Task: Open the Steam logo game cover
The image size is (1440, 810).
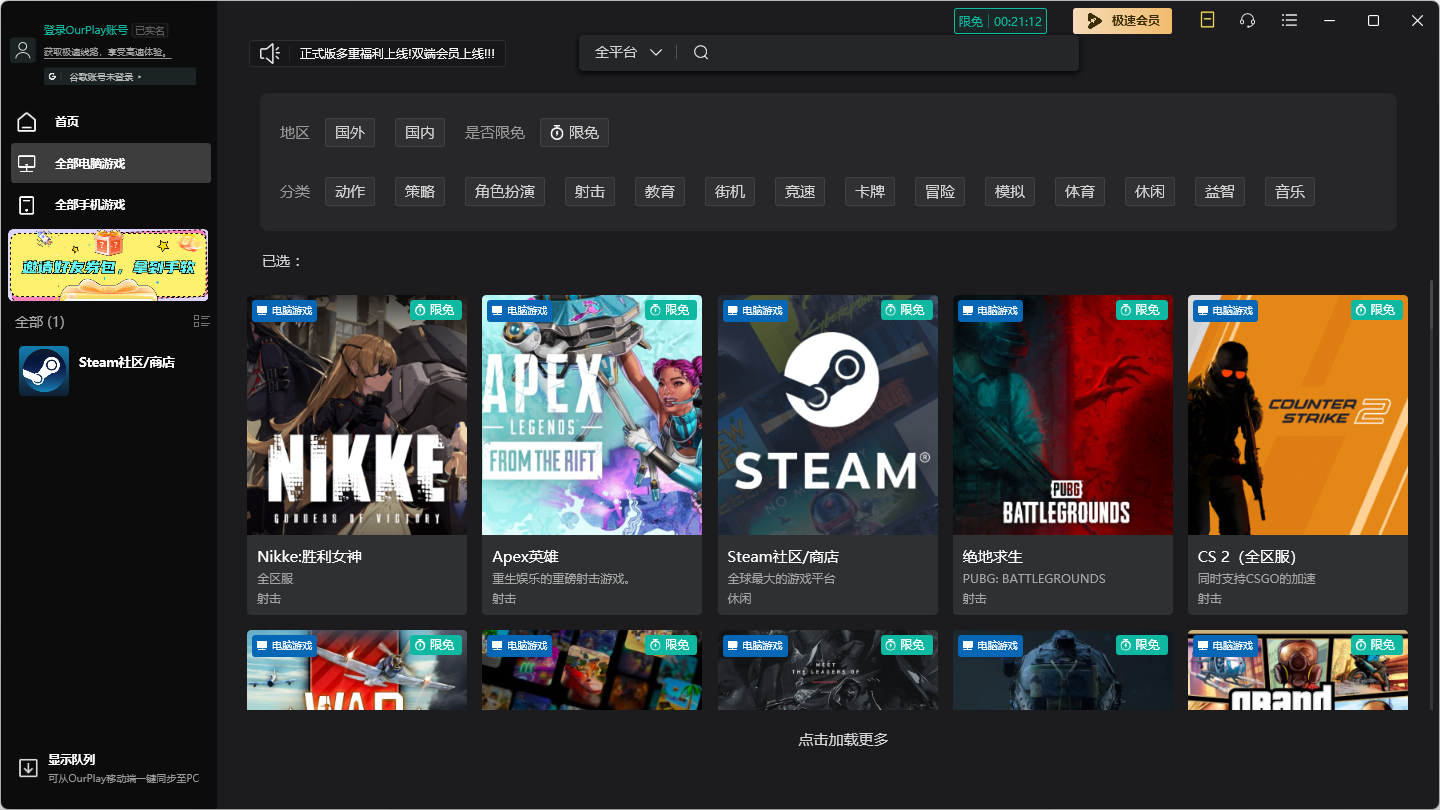Action: tap(828, 415)
